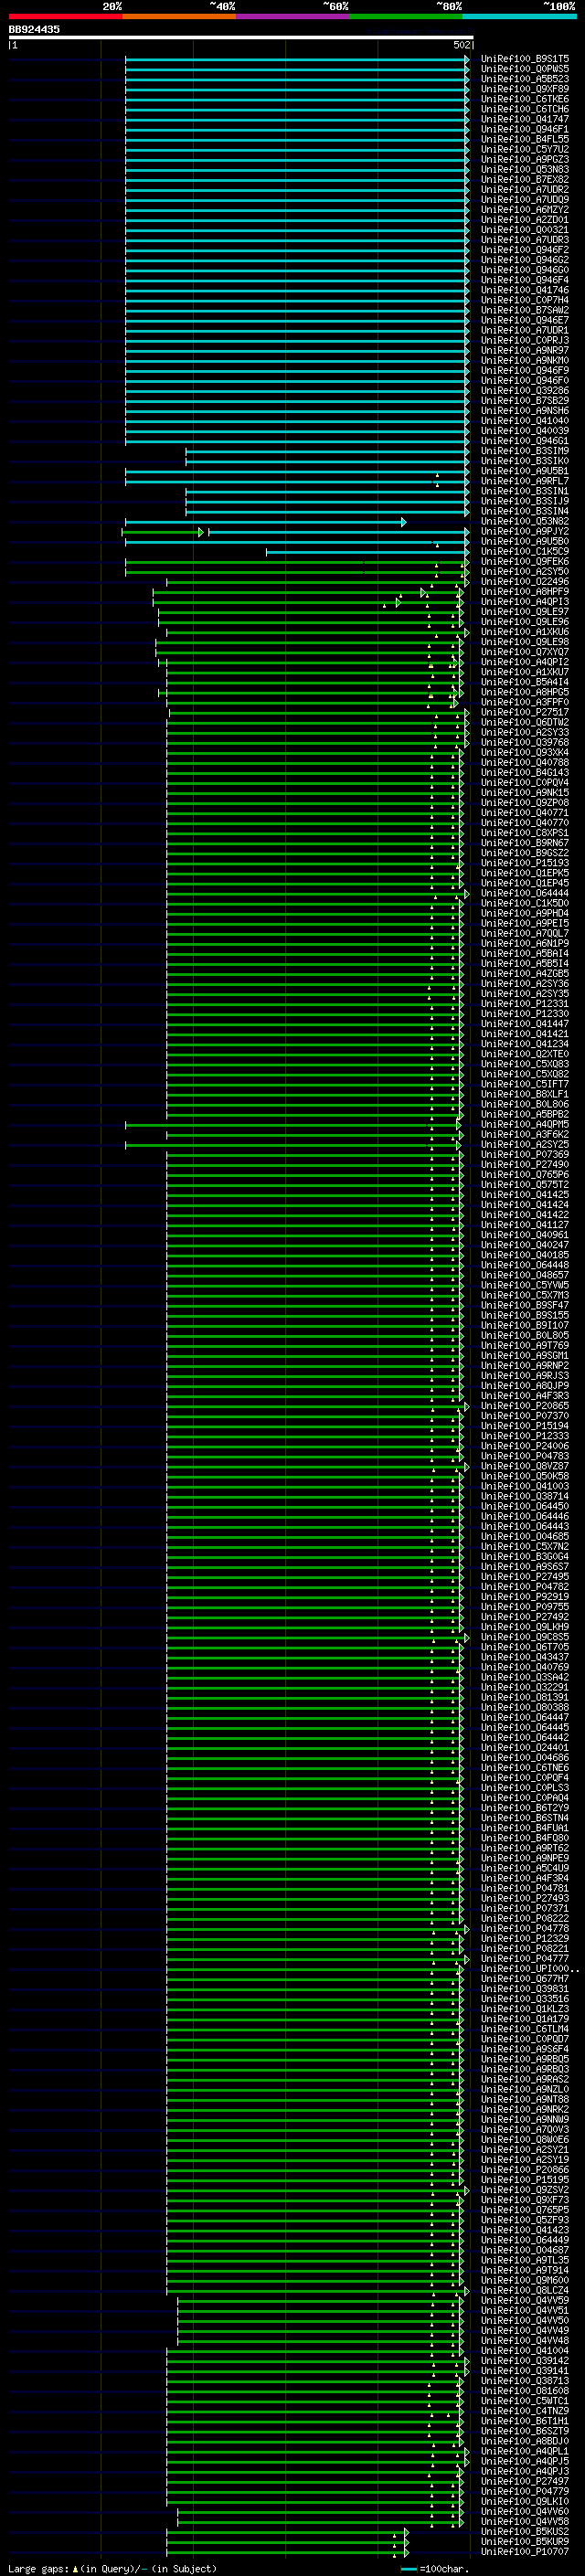Click the cyan ~100% identity legend segment
This screenshot has width=585, height=2576.
click(519, 16)
